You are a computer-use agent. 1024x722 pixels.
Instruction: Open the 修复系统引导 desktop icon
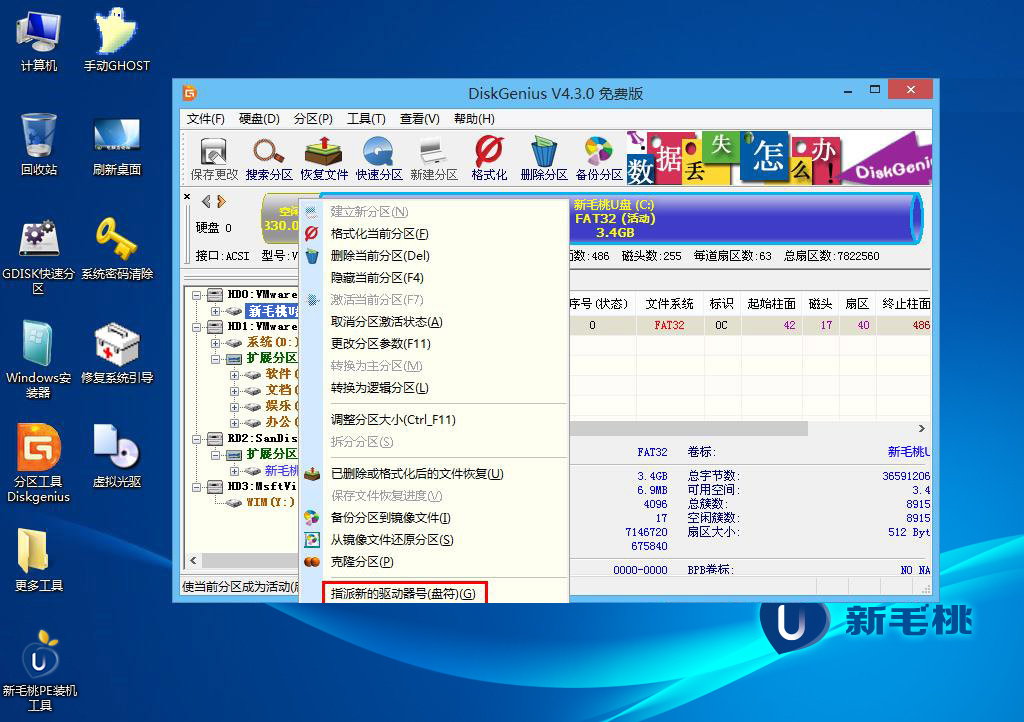tap(117, 353)
